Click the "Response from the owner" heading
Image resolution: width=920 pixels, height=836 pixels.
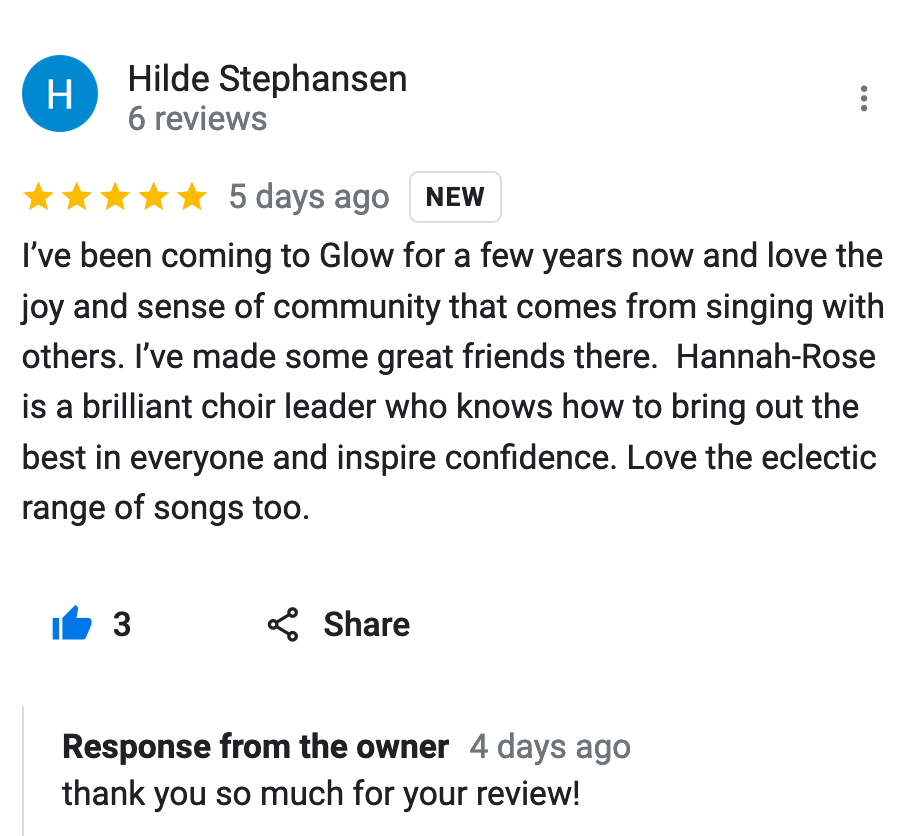pos(255,747)
